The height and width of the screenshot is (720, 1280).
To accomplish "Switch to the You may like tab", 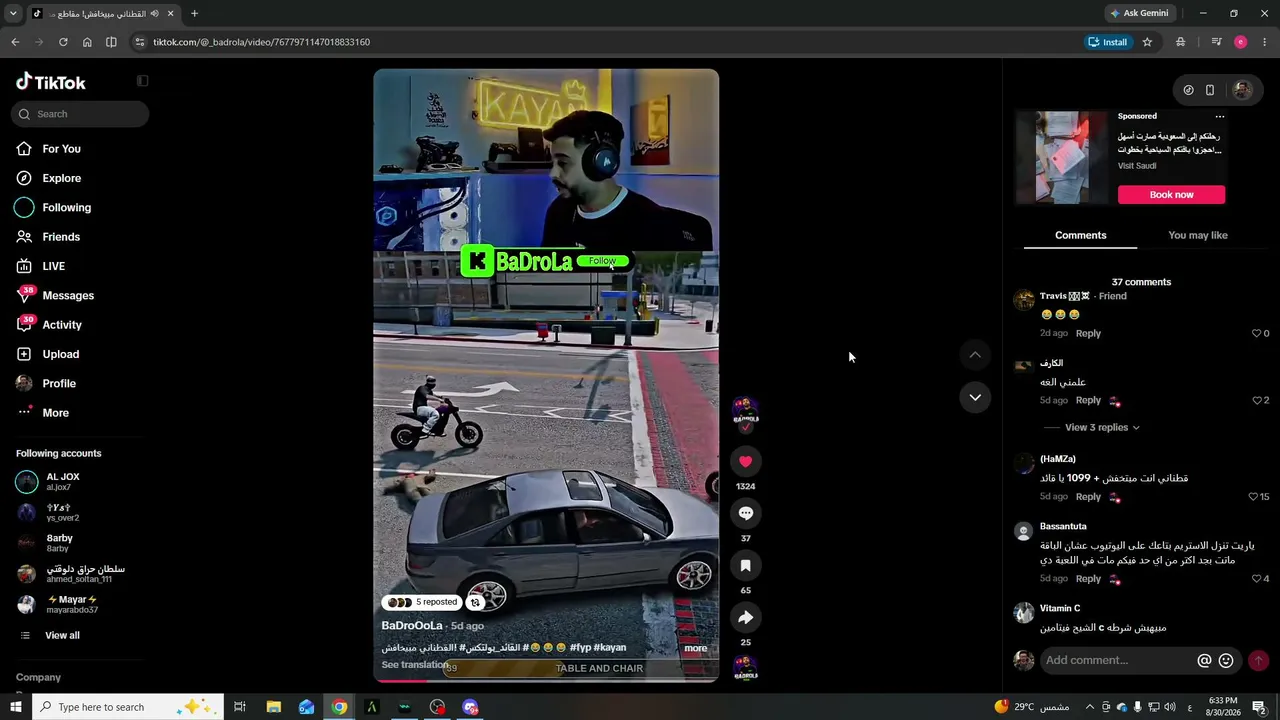I will [x=1197, y=236].
